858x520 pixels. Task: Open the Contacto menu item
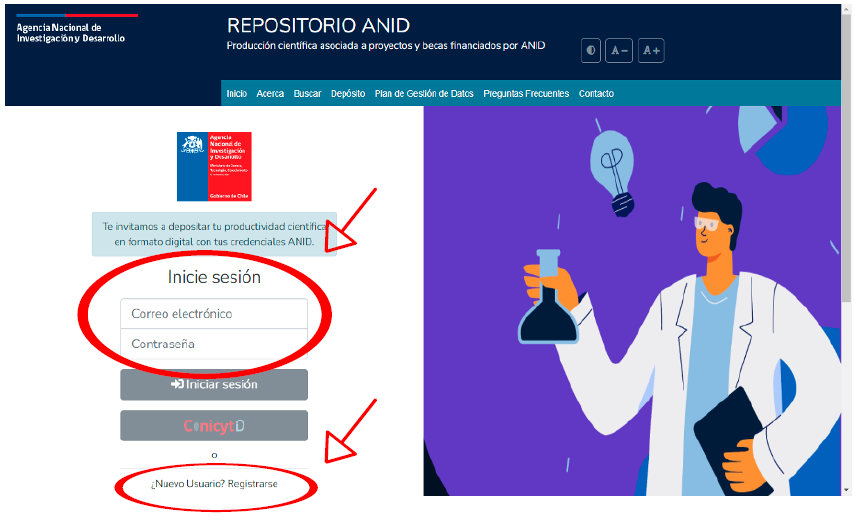(596, 94)
